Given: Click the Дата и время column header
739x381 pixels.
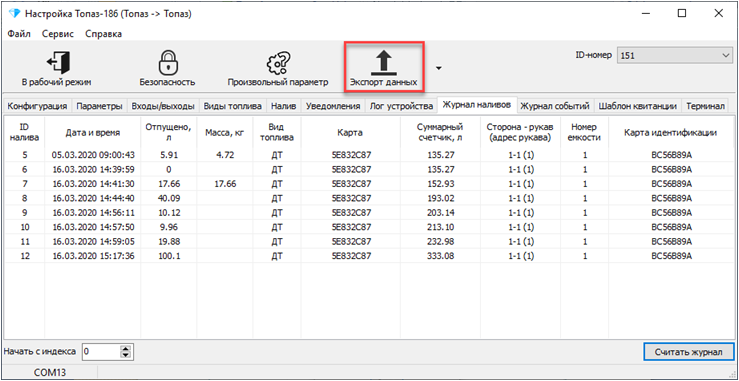Looking at the screenshot, I should (92, 133).
